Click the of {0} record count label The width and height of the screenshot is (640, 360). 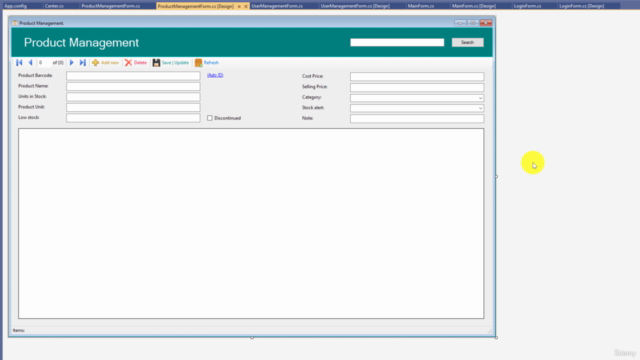tap(58, 62)
